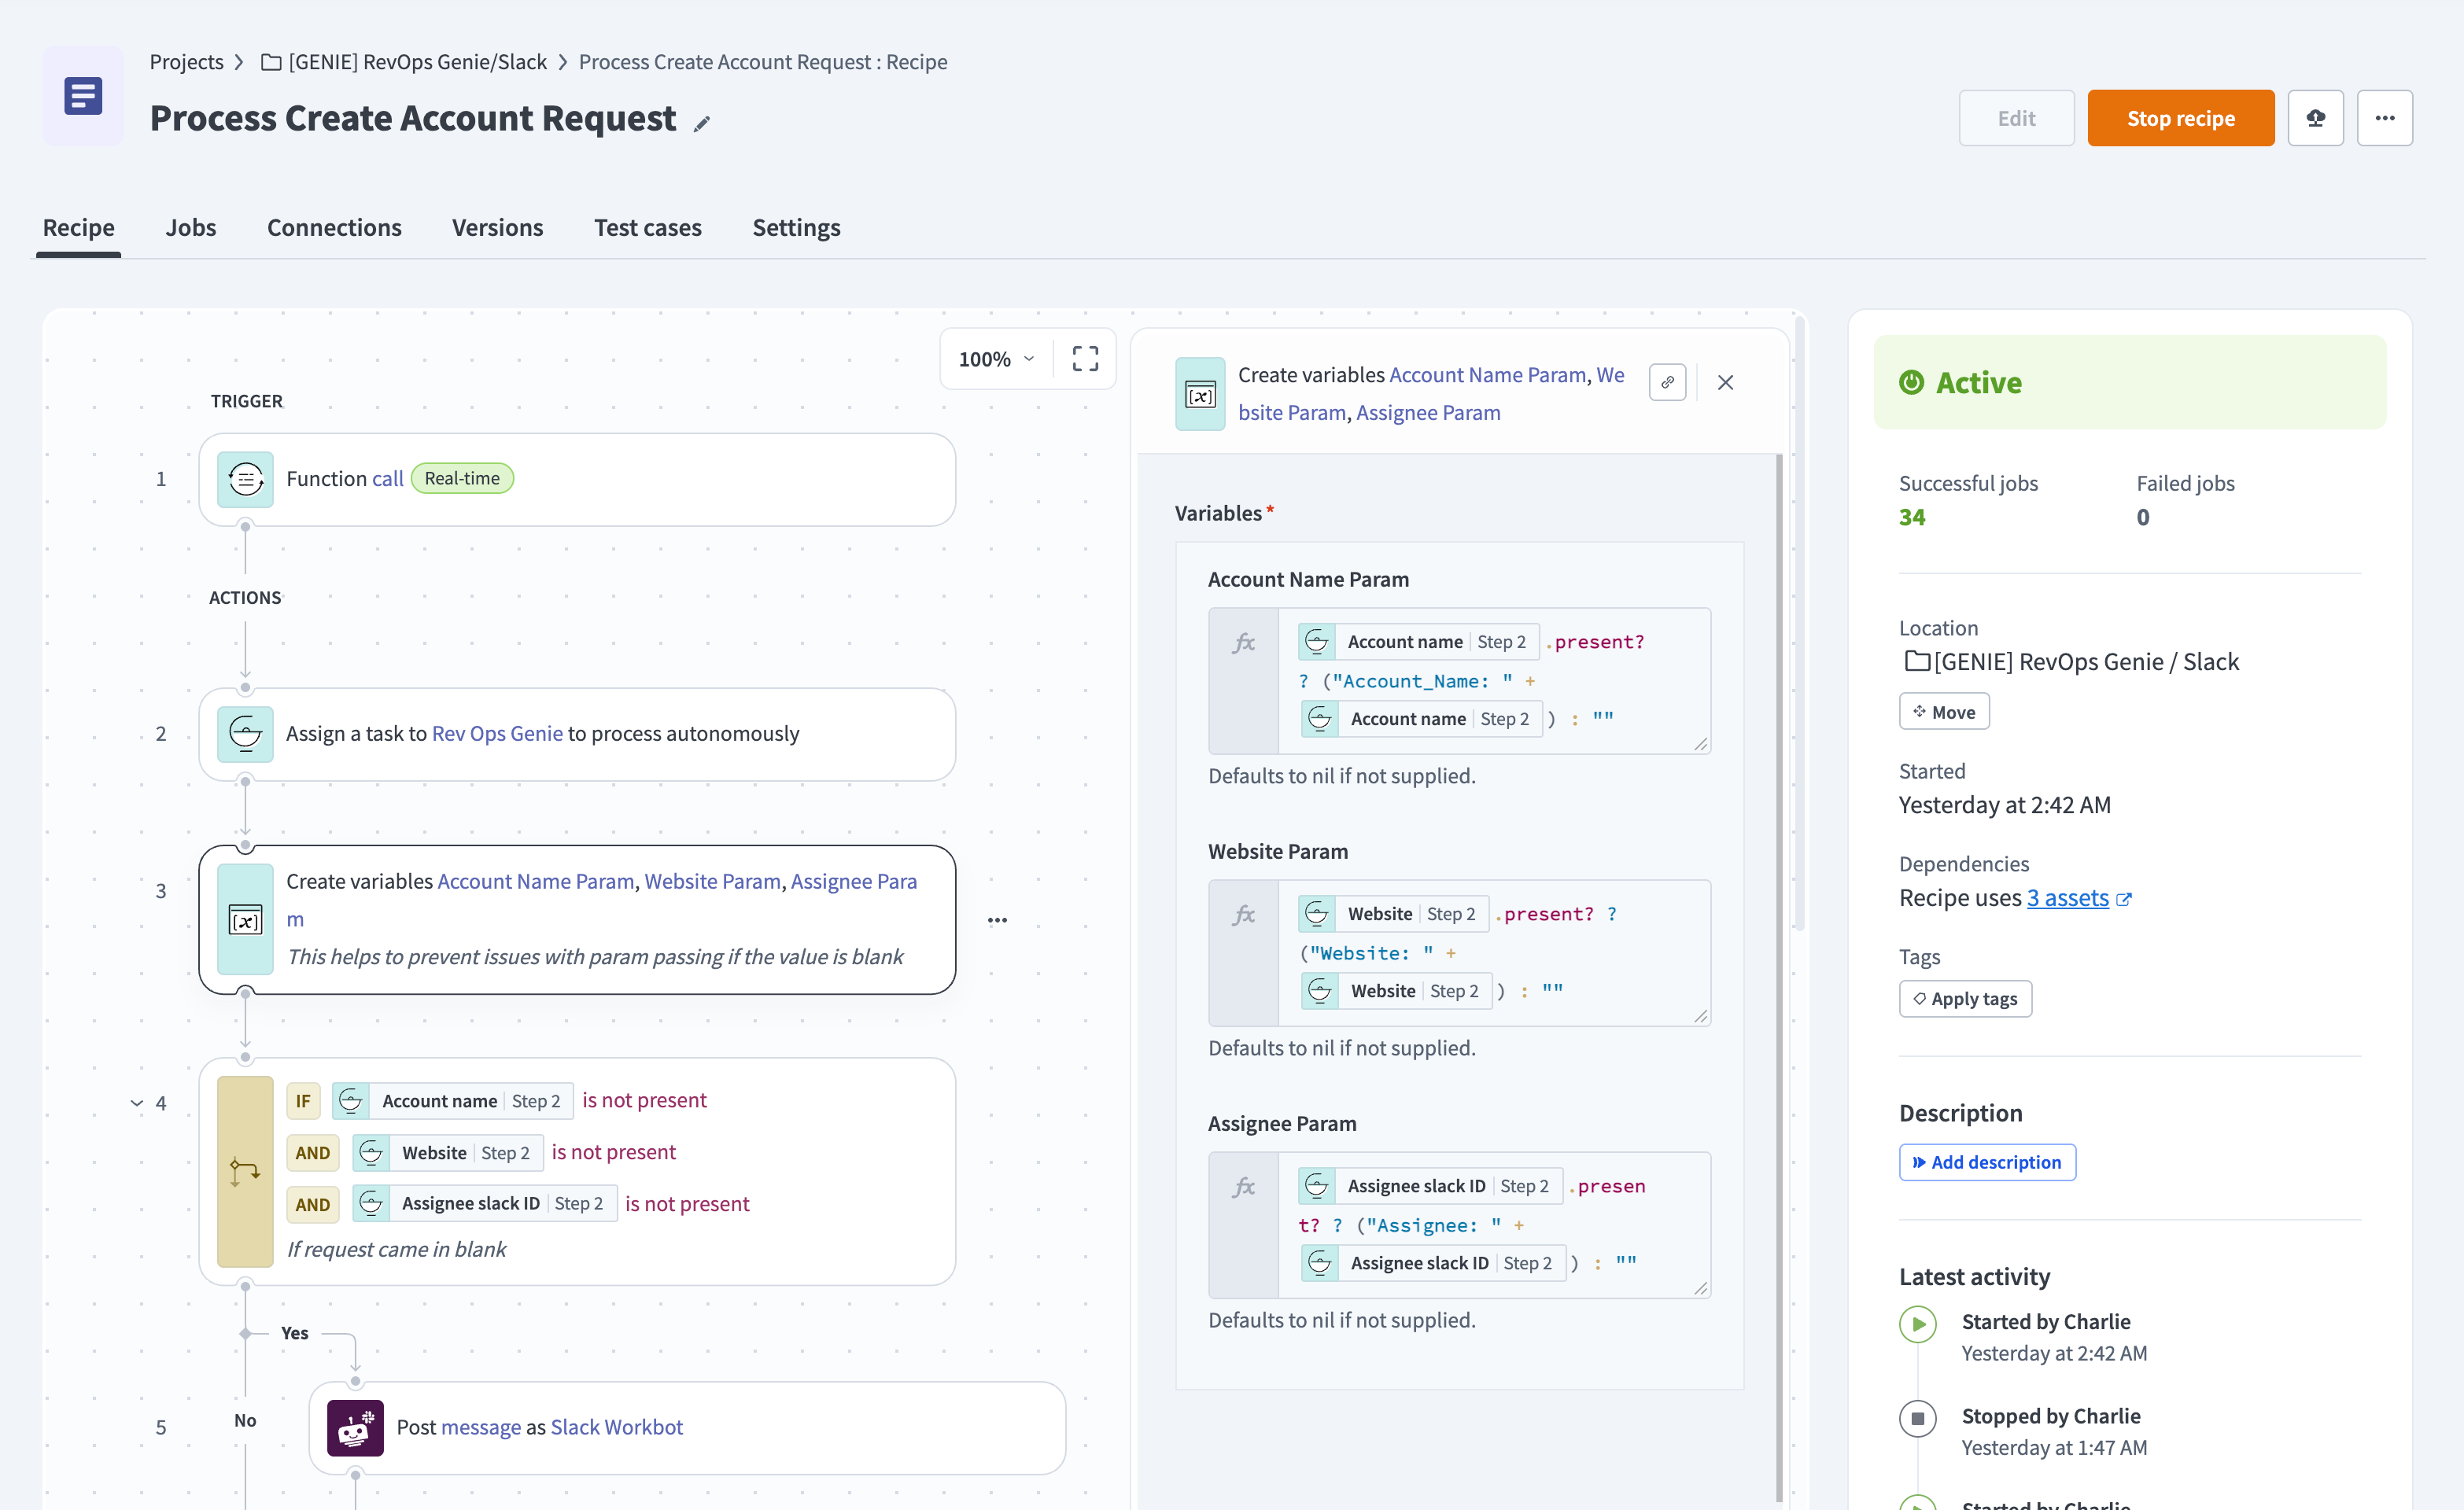This screenshot has height=1510, width=2464.
Task: Expand the Add description link
Action: click(x=1987, y=1162)
